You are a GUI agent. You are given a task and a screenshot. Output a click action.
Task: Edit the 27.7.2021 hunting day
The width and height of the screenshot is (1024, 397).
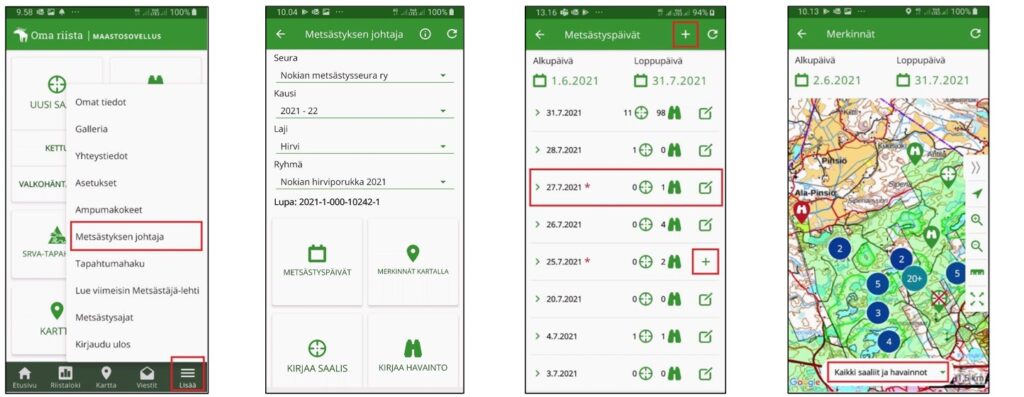[705, 187]
